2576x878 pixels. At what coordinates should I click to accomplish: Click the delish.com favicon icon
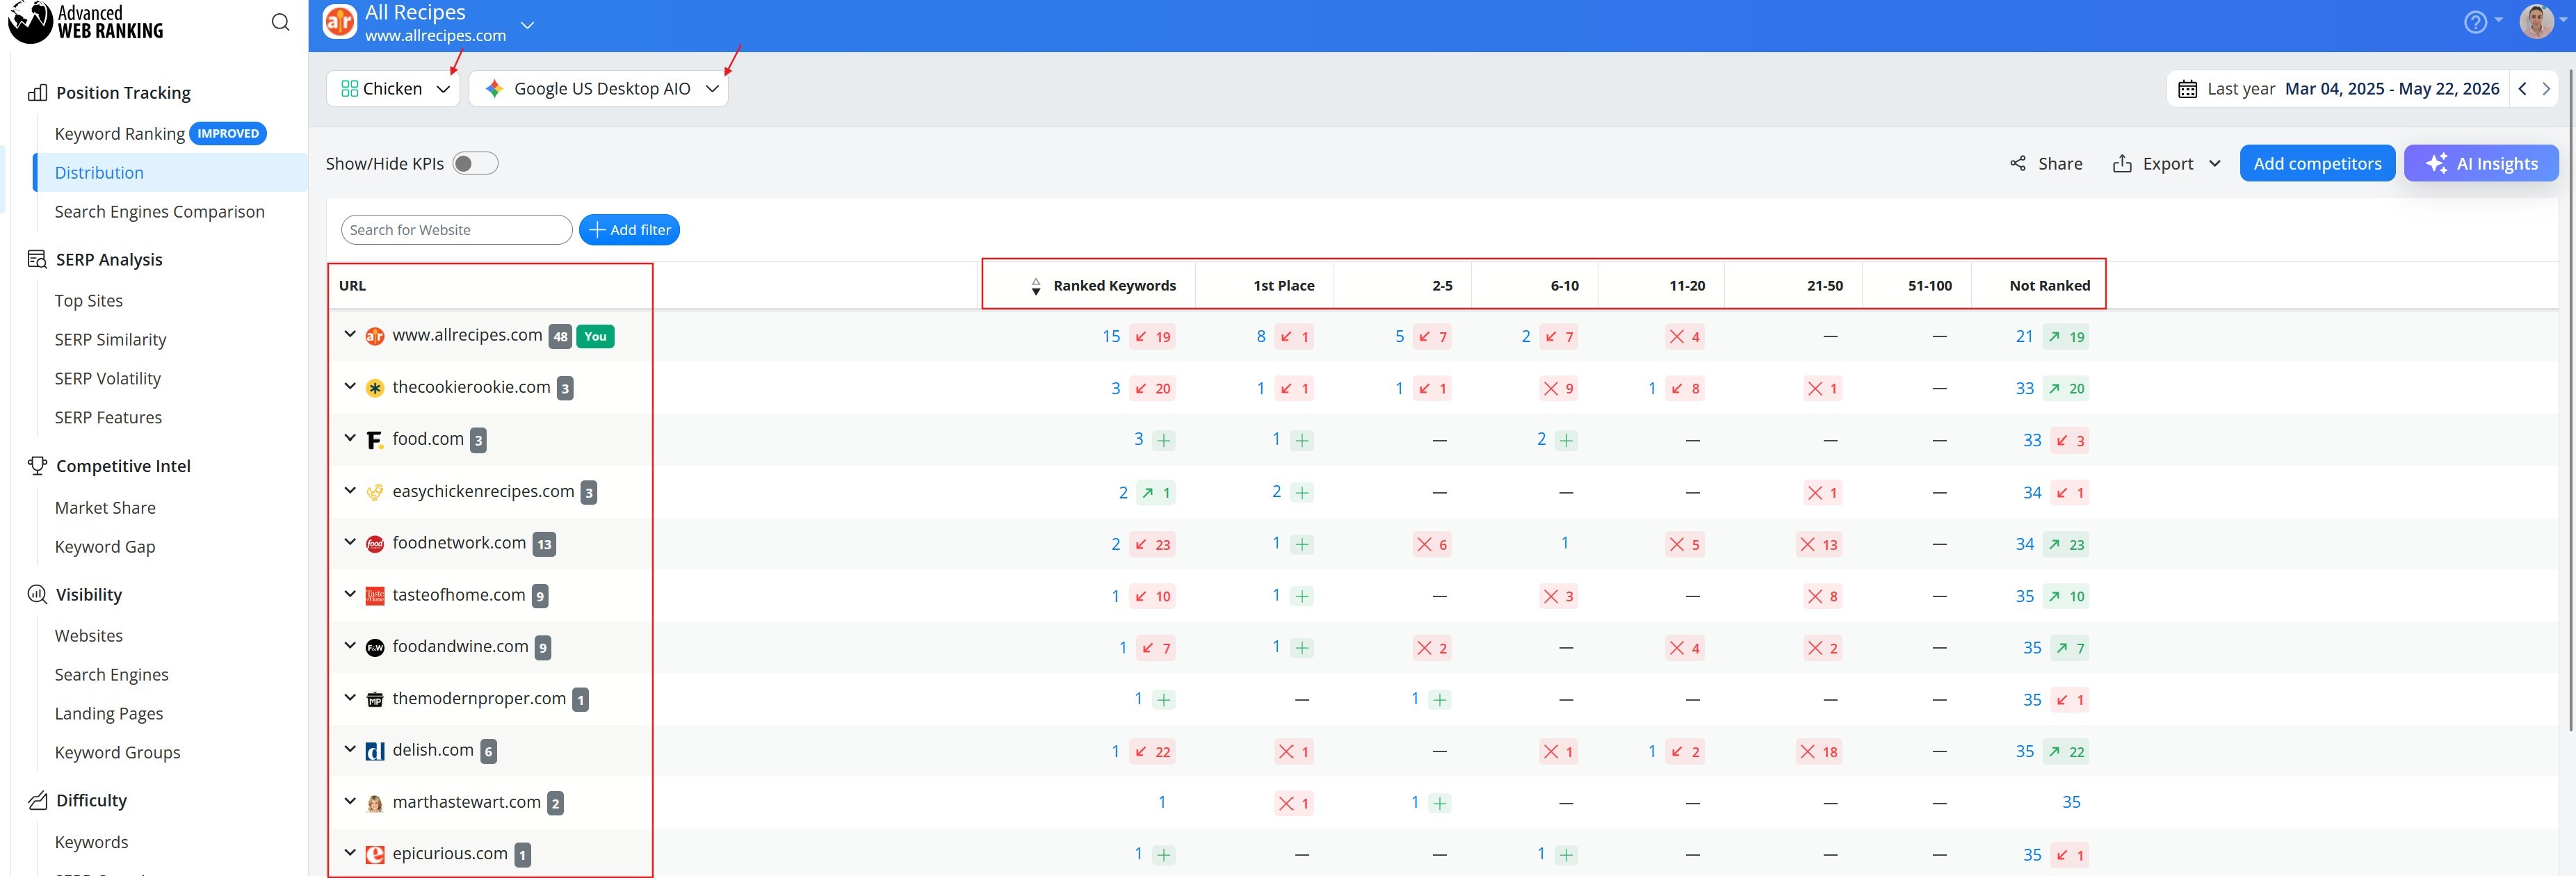pyautogui.click(x=375, y=752)
